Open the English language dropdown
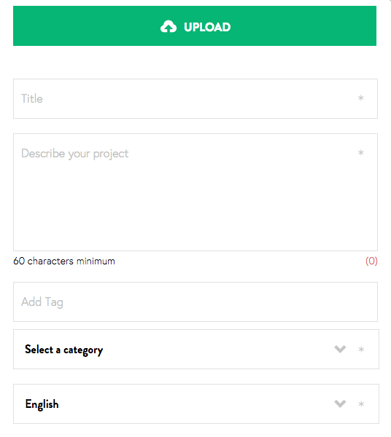Image resolution: width=391 pixels, height=437 pixels. [196, 404]
